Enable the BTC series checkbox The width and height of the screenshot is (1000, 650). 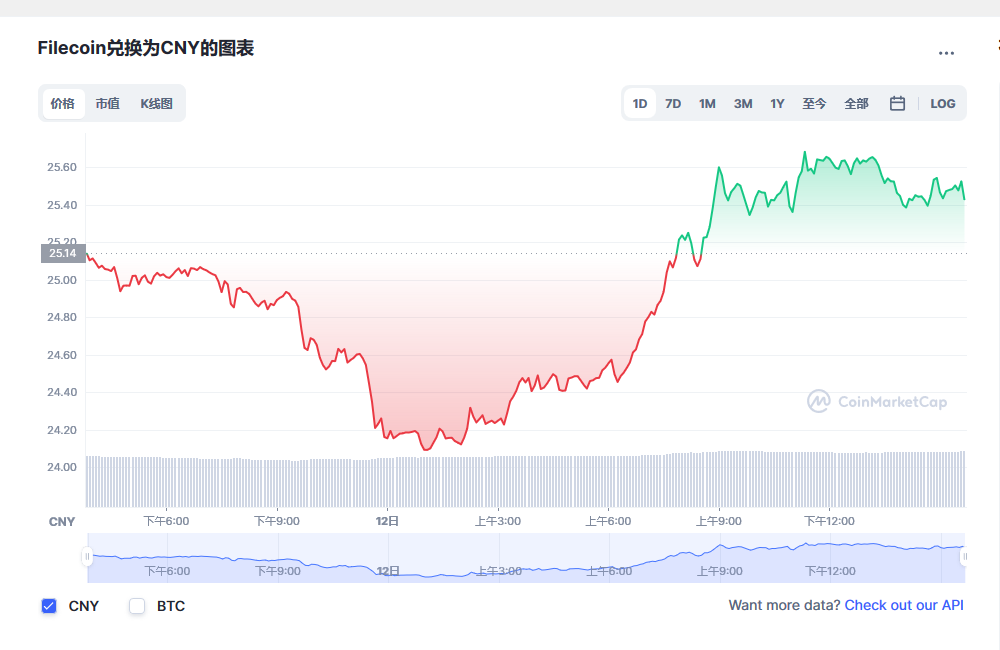pos(137,606)
